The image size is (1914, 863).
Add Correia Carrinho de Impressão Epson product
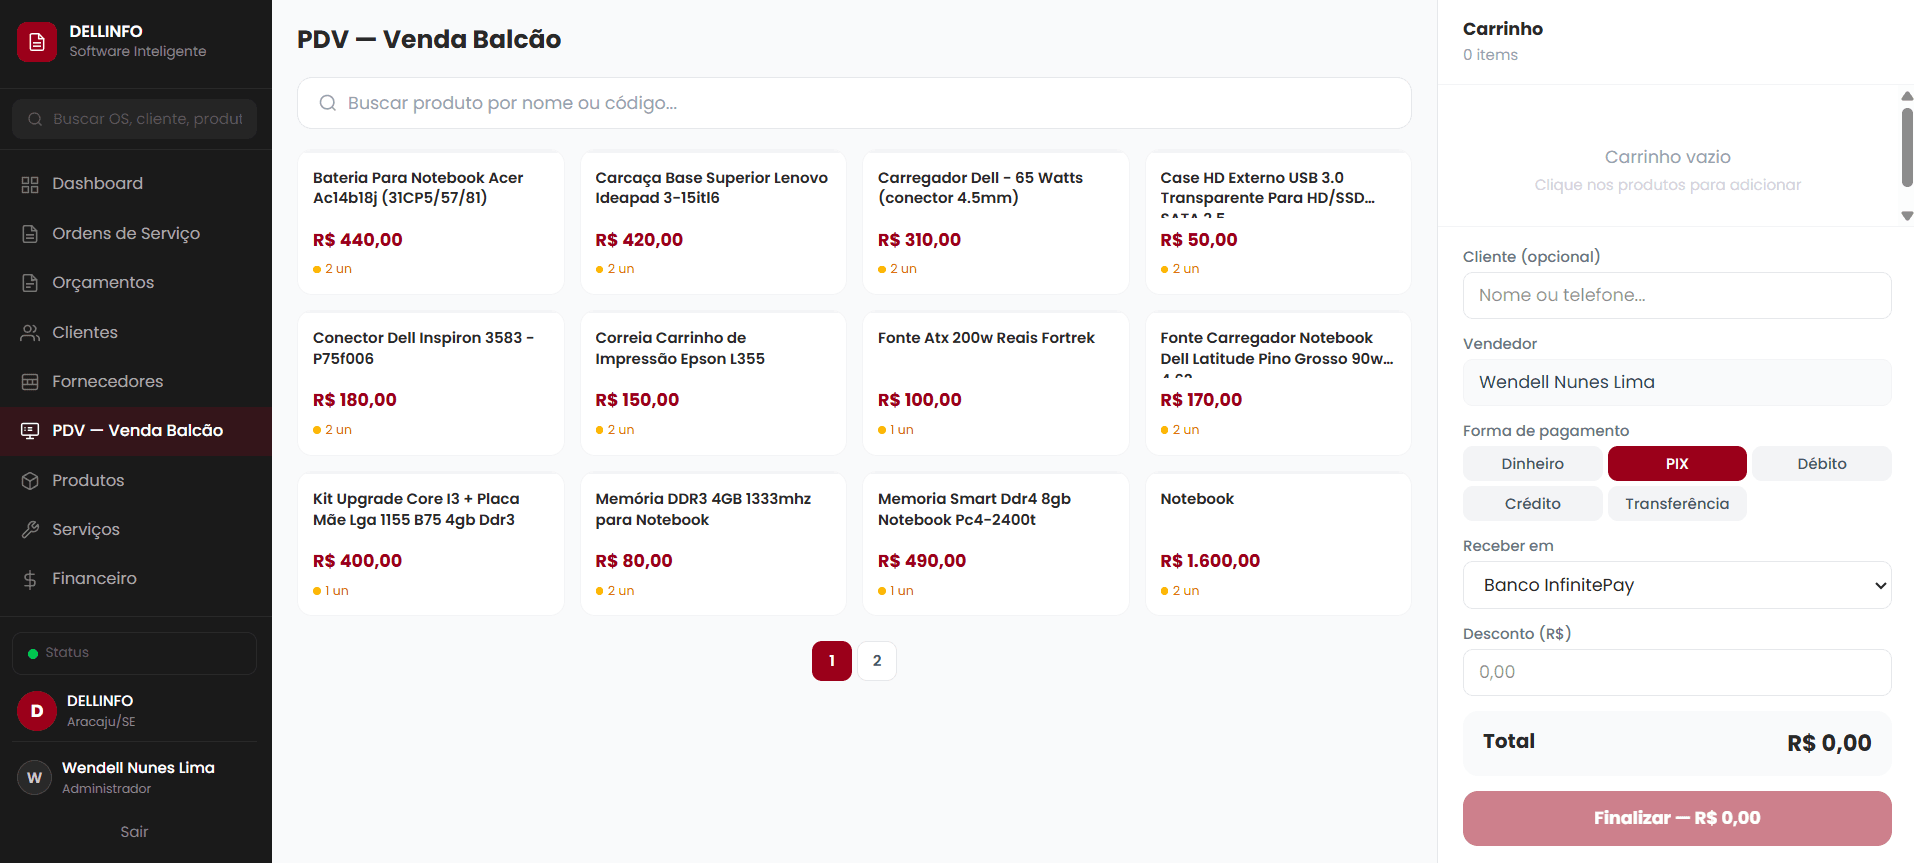pyautogui.click(x=713, y=384)
